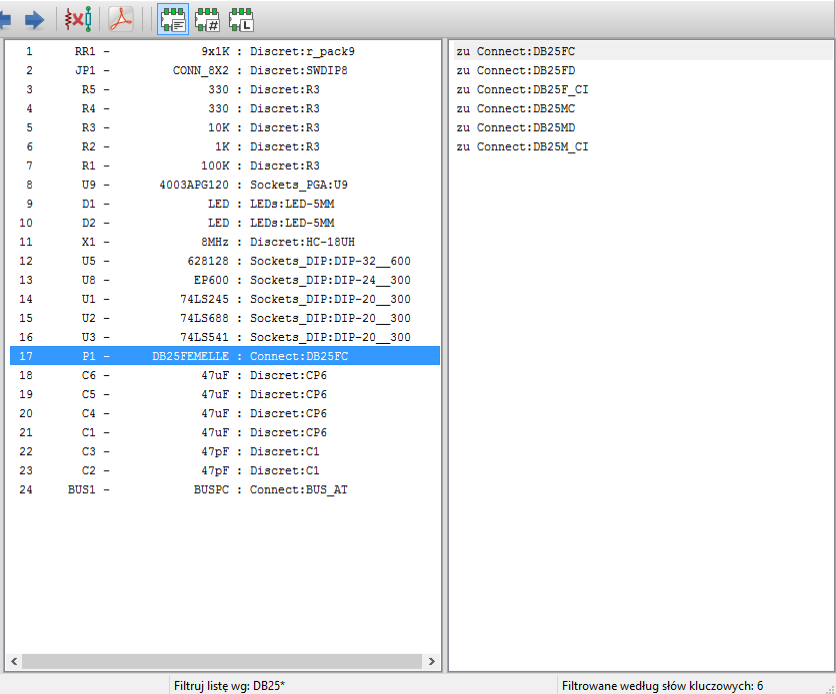Select highlighted row P1 DB25FEMELLE
This screenshot has width=836, height=694.
224,356
